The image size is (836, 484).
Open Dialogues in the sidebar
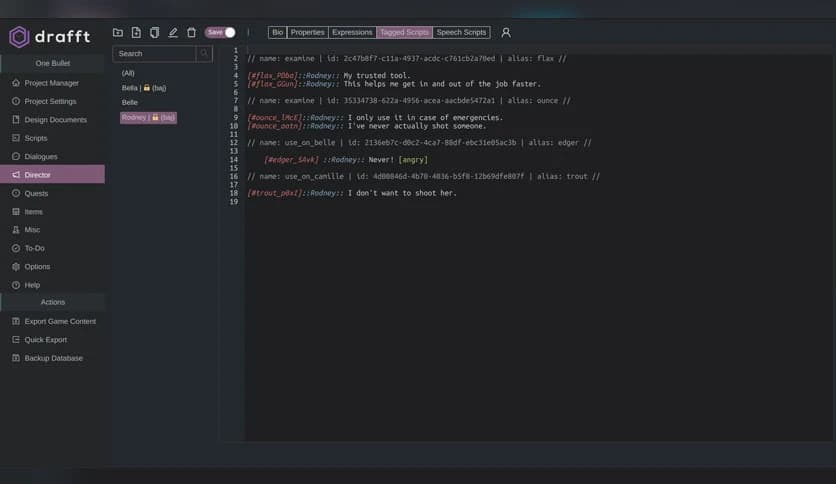[x=52, y=157]
